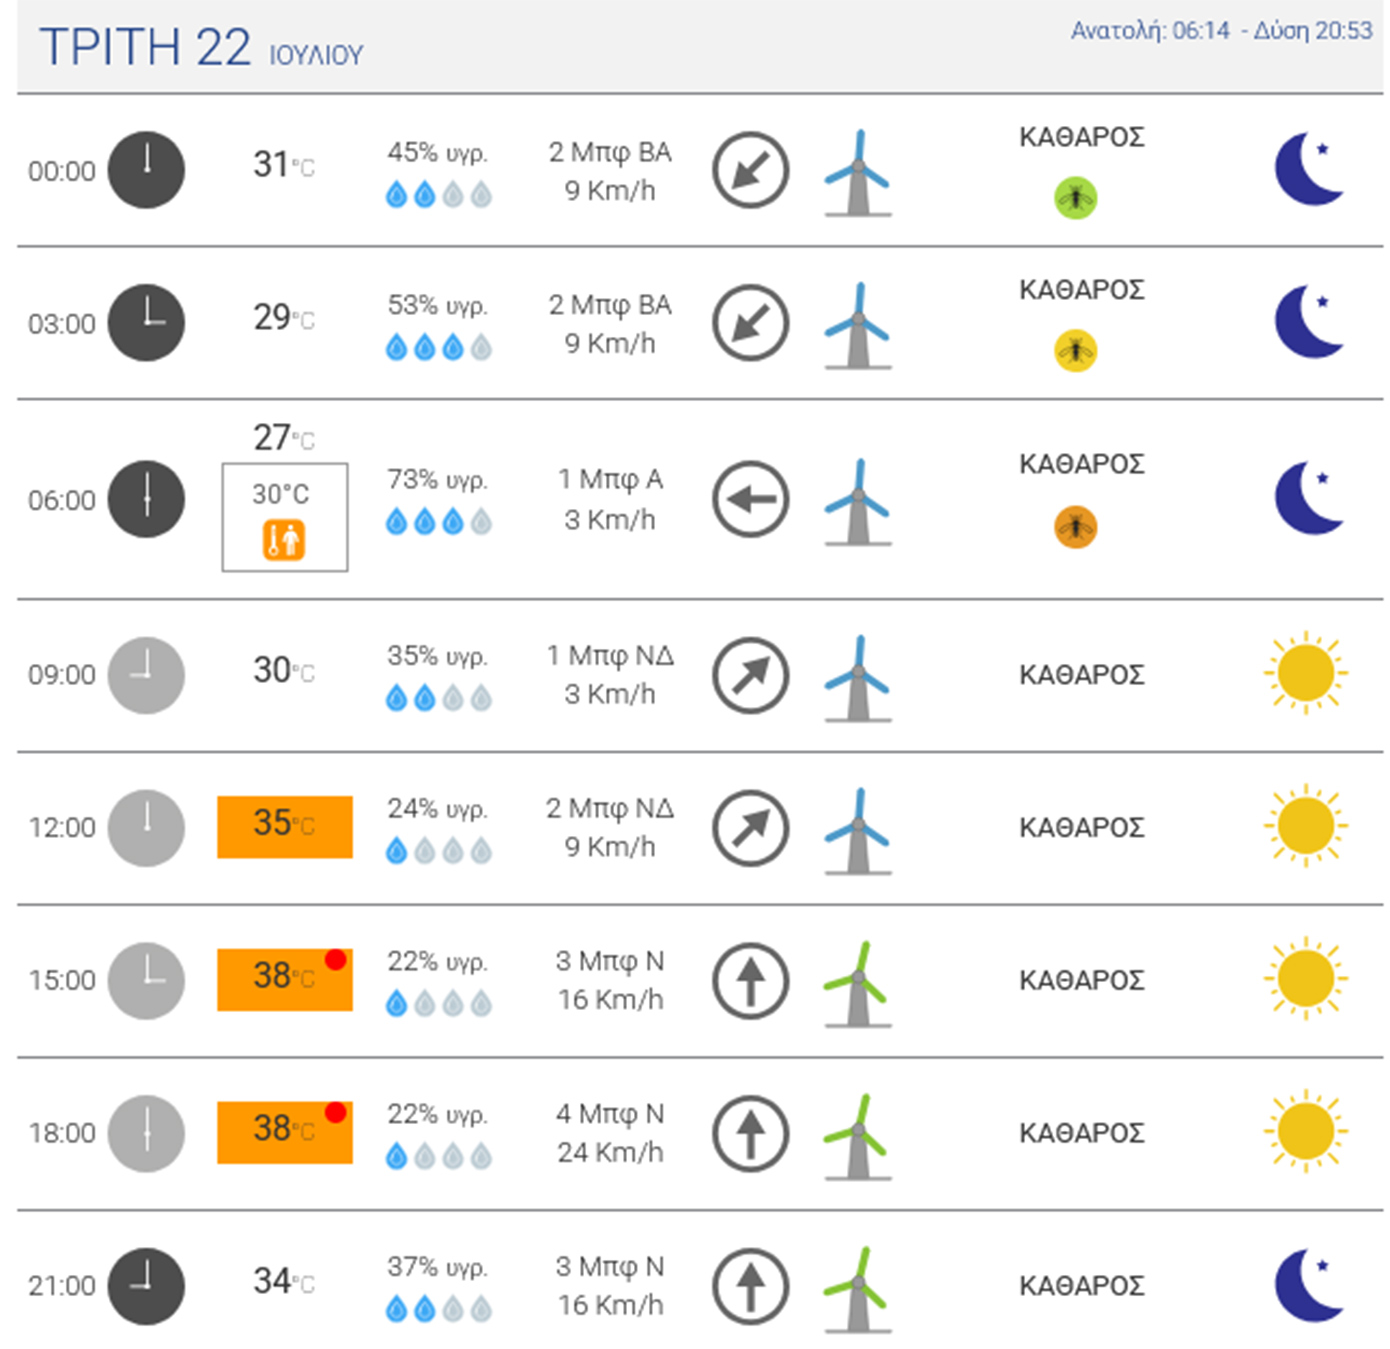Click the orange heat discomfort icon at 06:00
The image size is (1390, 1349).
(284, 540)
